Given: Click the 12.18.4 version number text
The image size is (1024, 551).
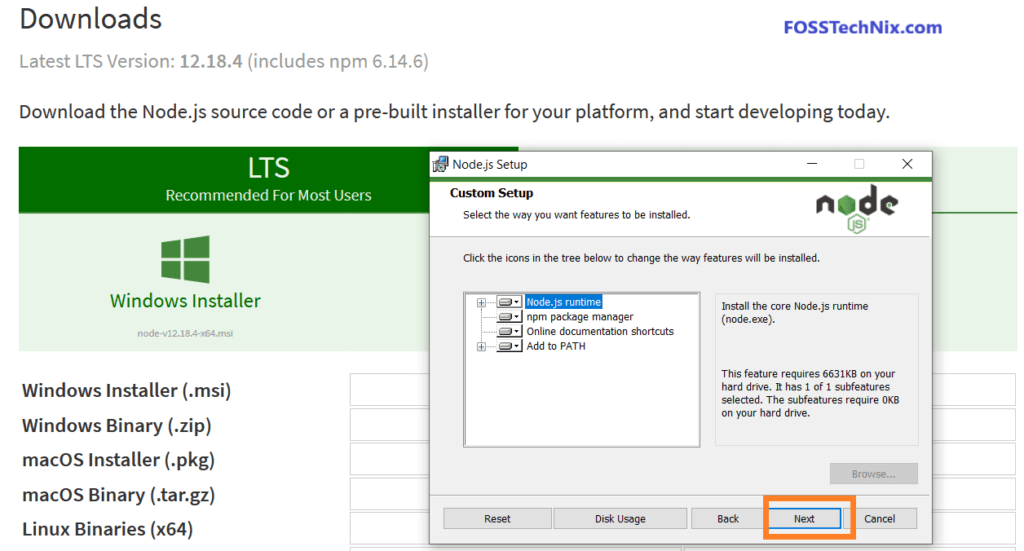Looking at the screenshot, I should pos(211,61).
